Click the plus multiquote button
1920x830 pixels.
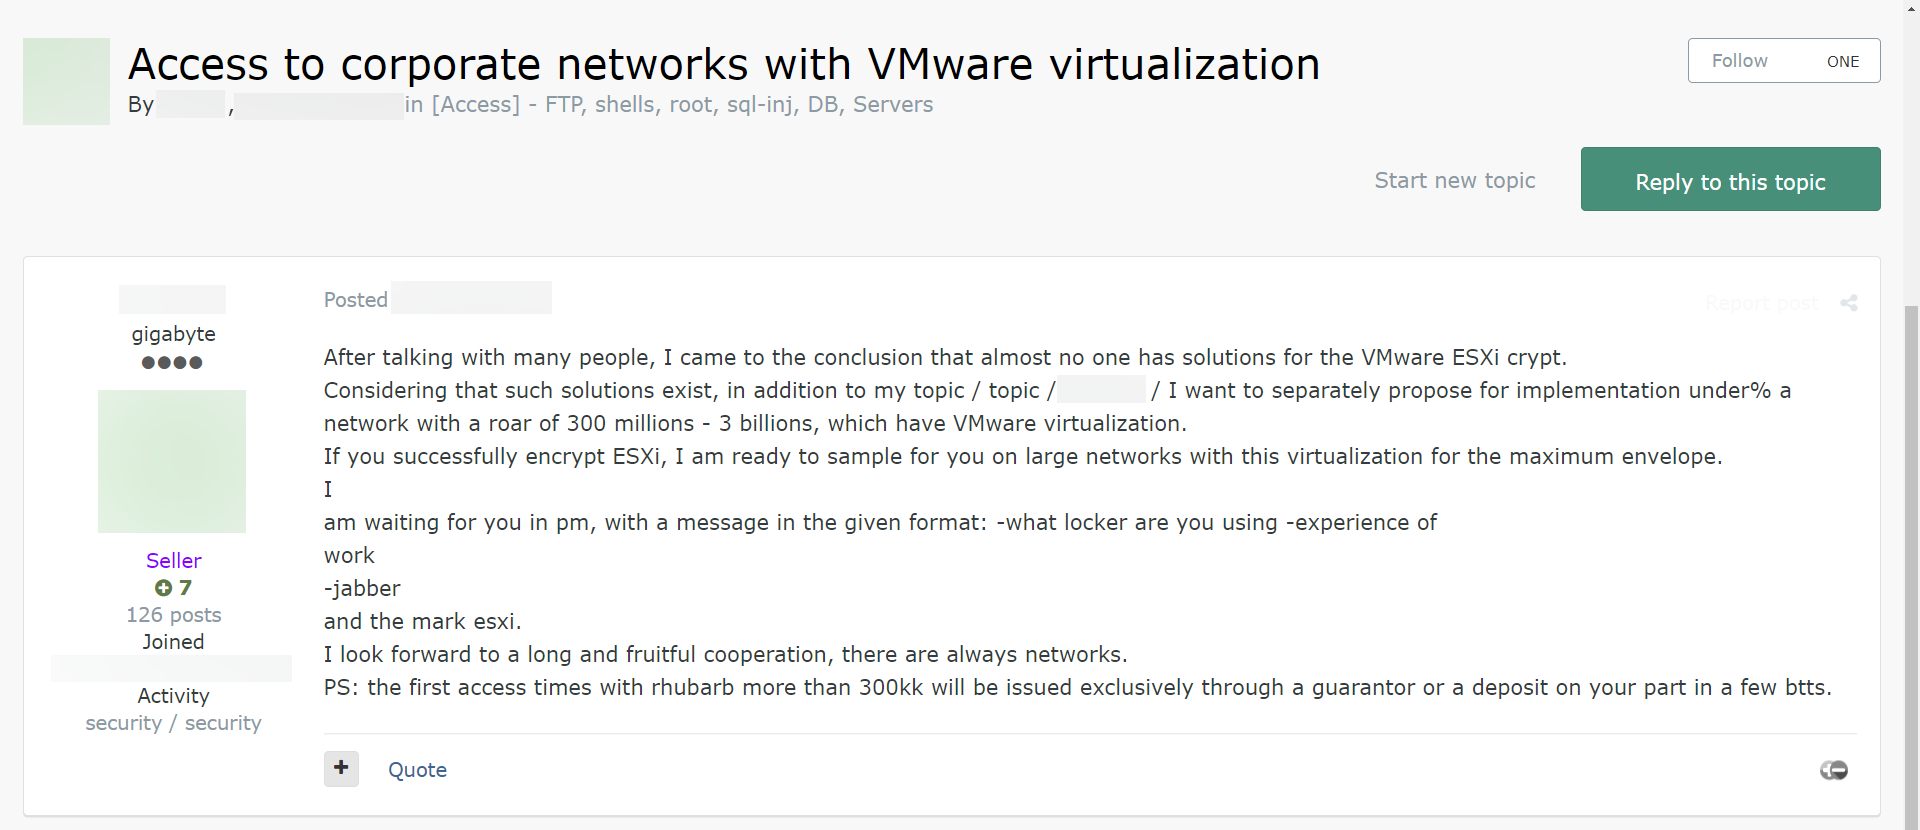[x=341, y=769]
